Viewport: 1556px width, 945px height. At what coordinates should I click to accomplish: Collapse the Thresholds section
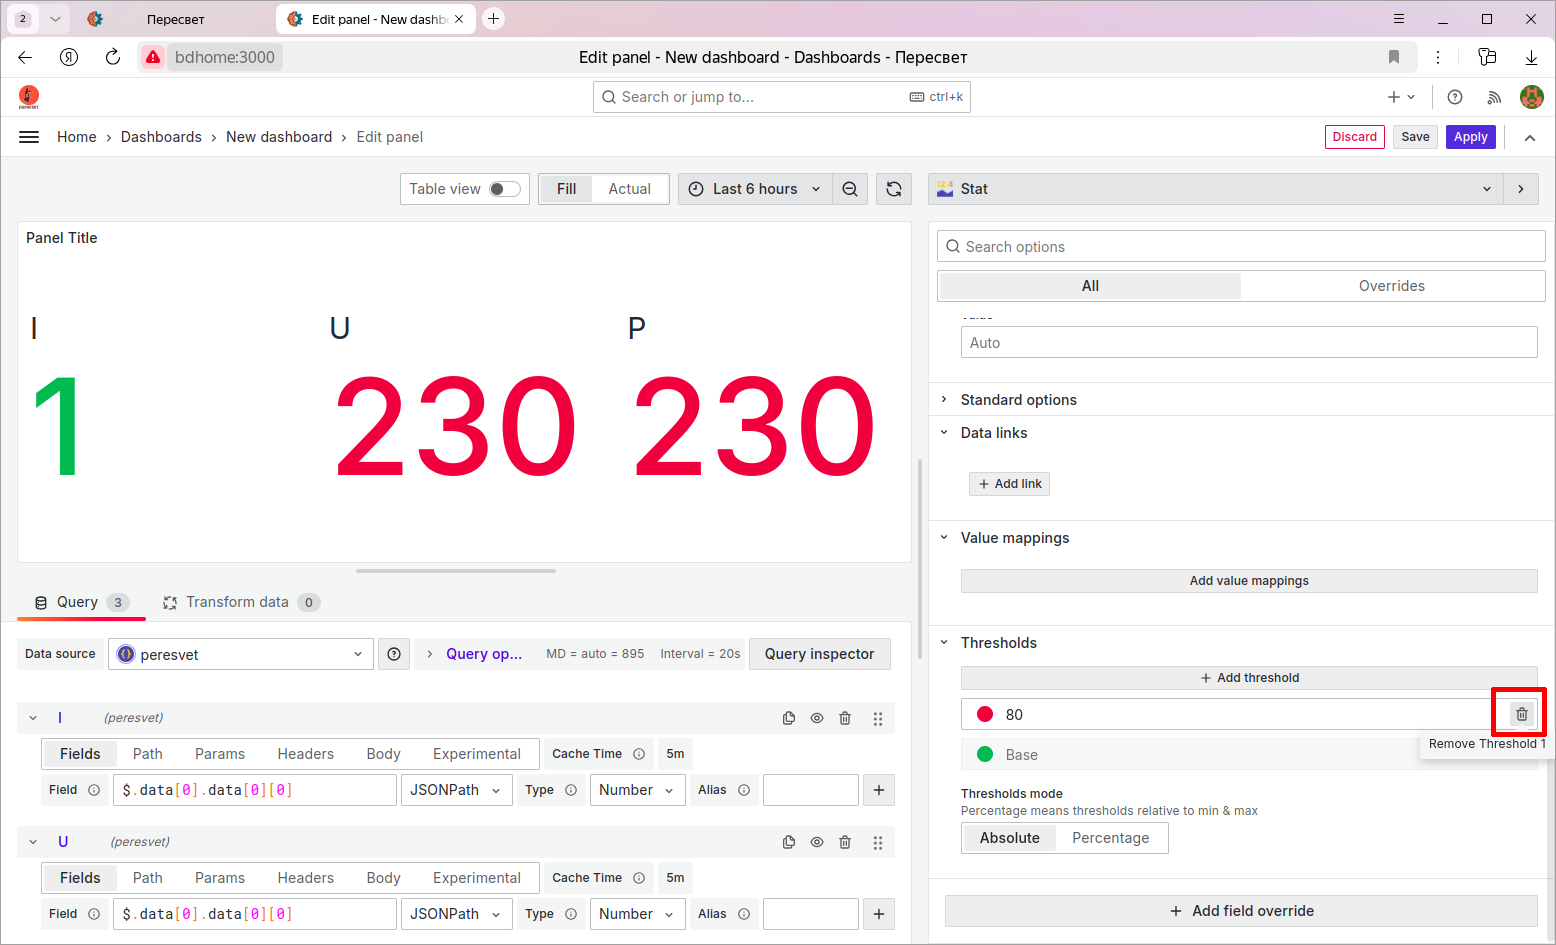tap(998, 643)
